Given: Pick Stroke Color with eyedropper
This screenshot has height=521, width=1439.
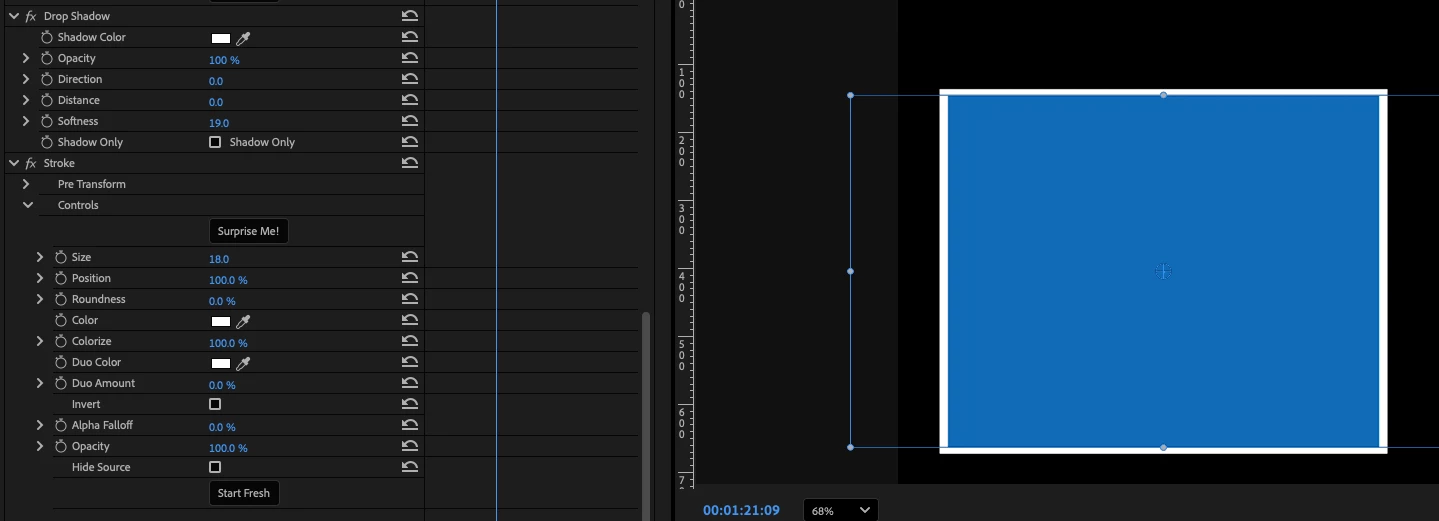Looking at the screenshot, I should 243,321.
